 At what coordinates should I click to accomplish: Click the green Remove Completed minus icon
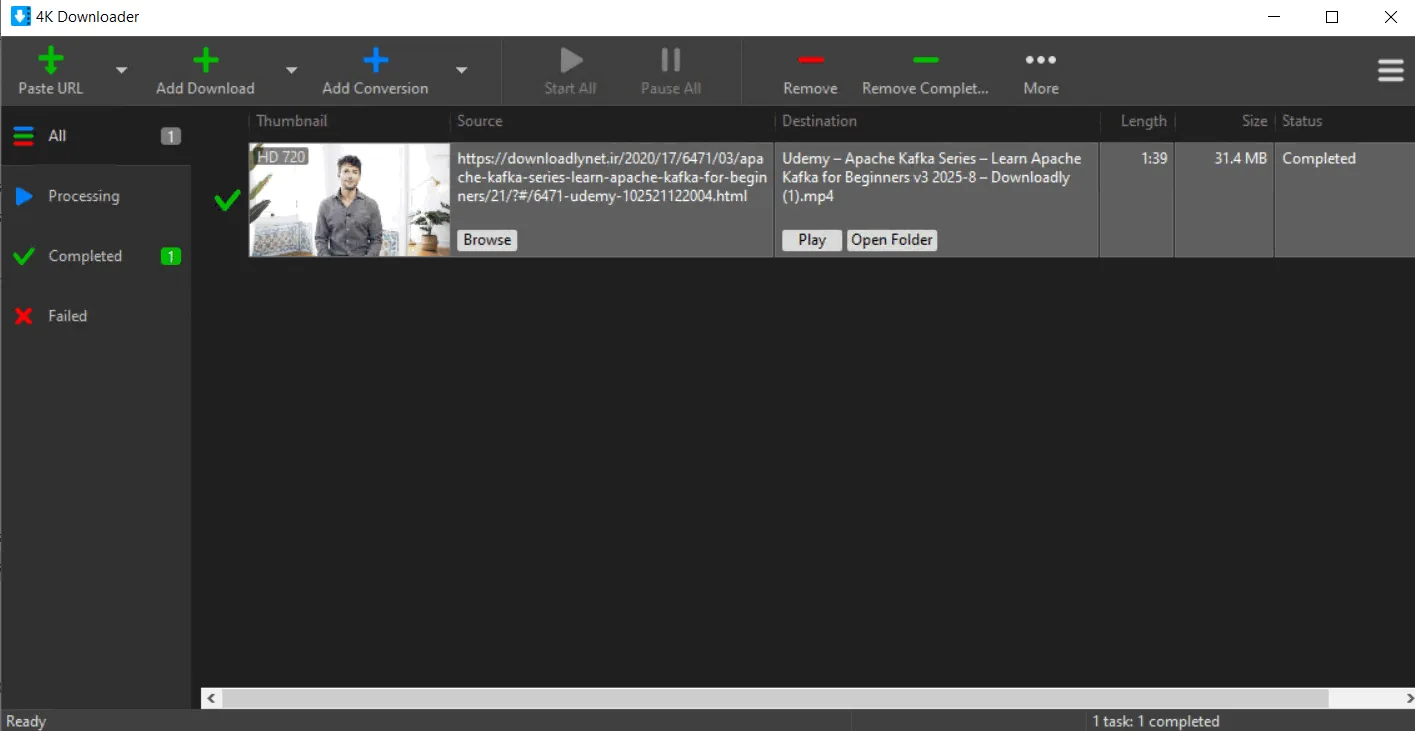pos(926,60)
